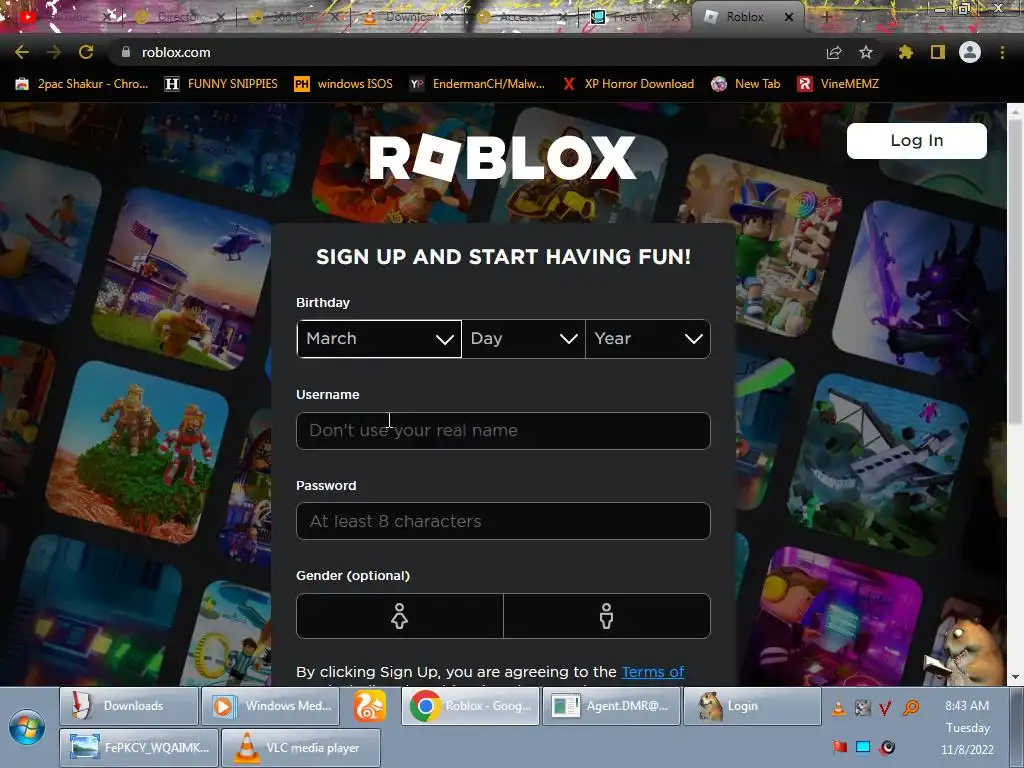Screen dimensions: 1024x768
Task: Switch to the Director tab
Action: pyautogui.click(x=176, y=17)
